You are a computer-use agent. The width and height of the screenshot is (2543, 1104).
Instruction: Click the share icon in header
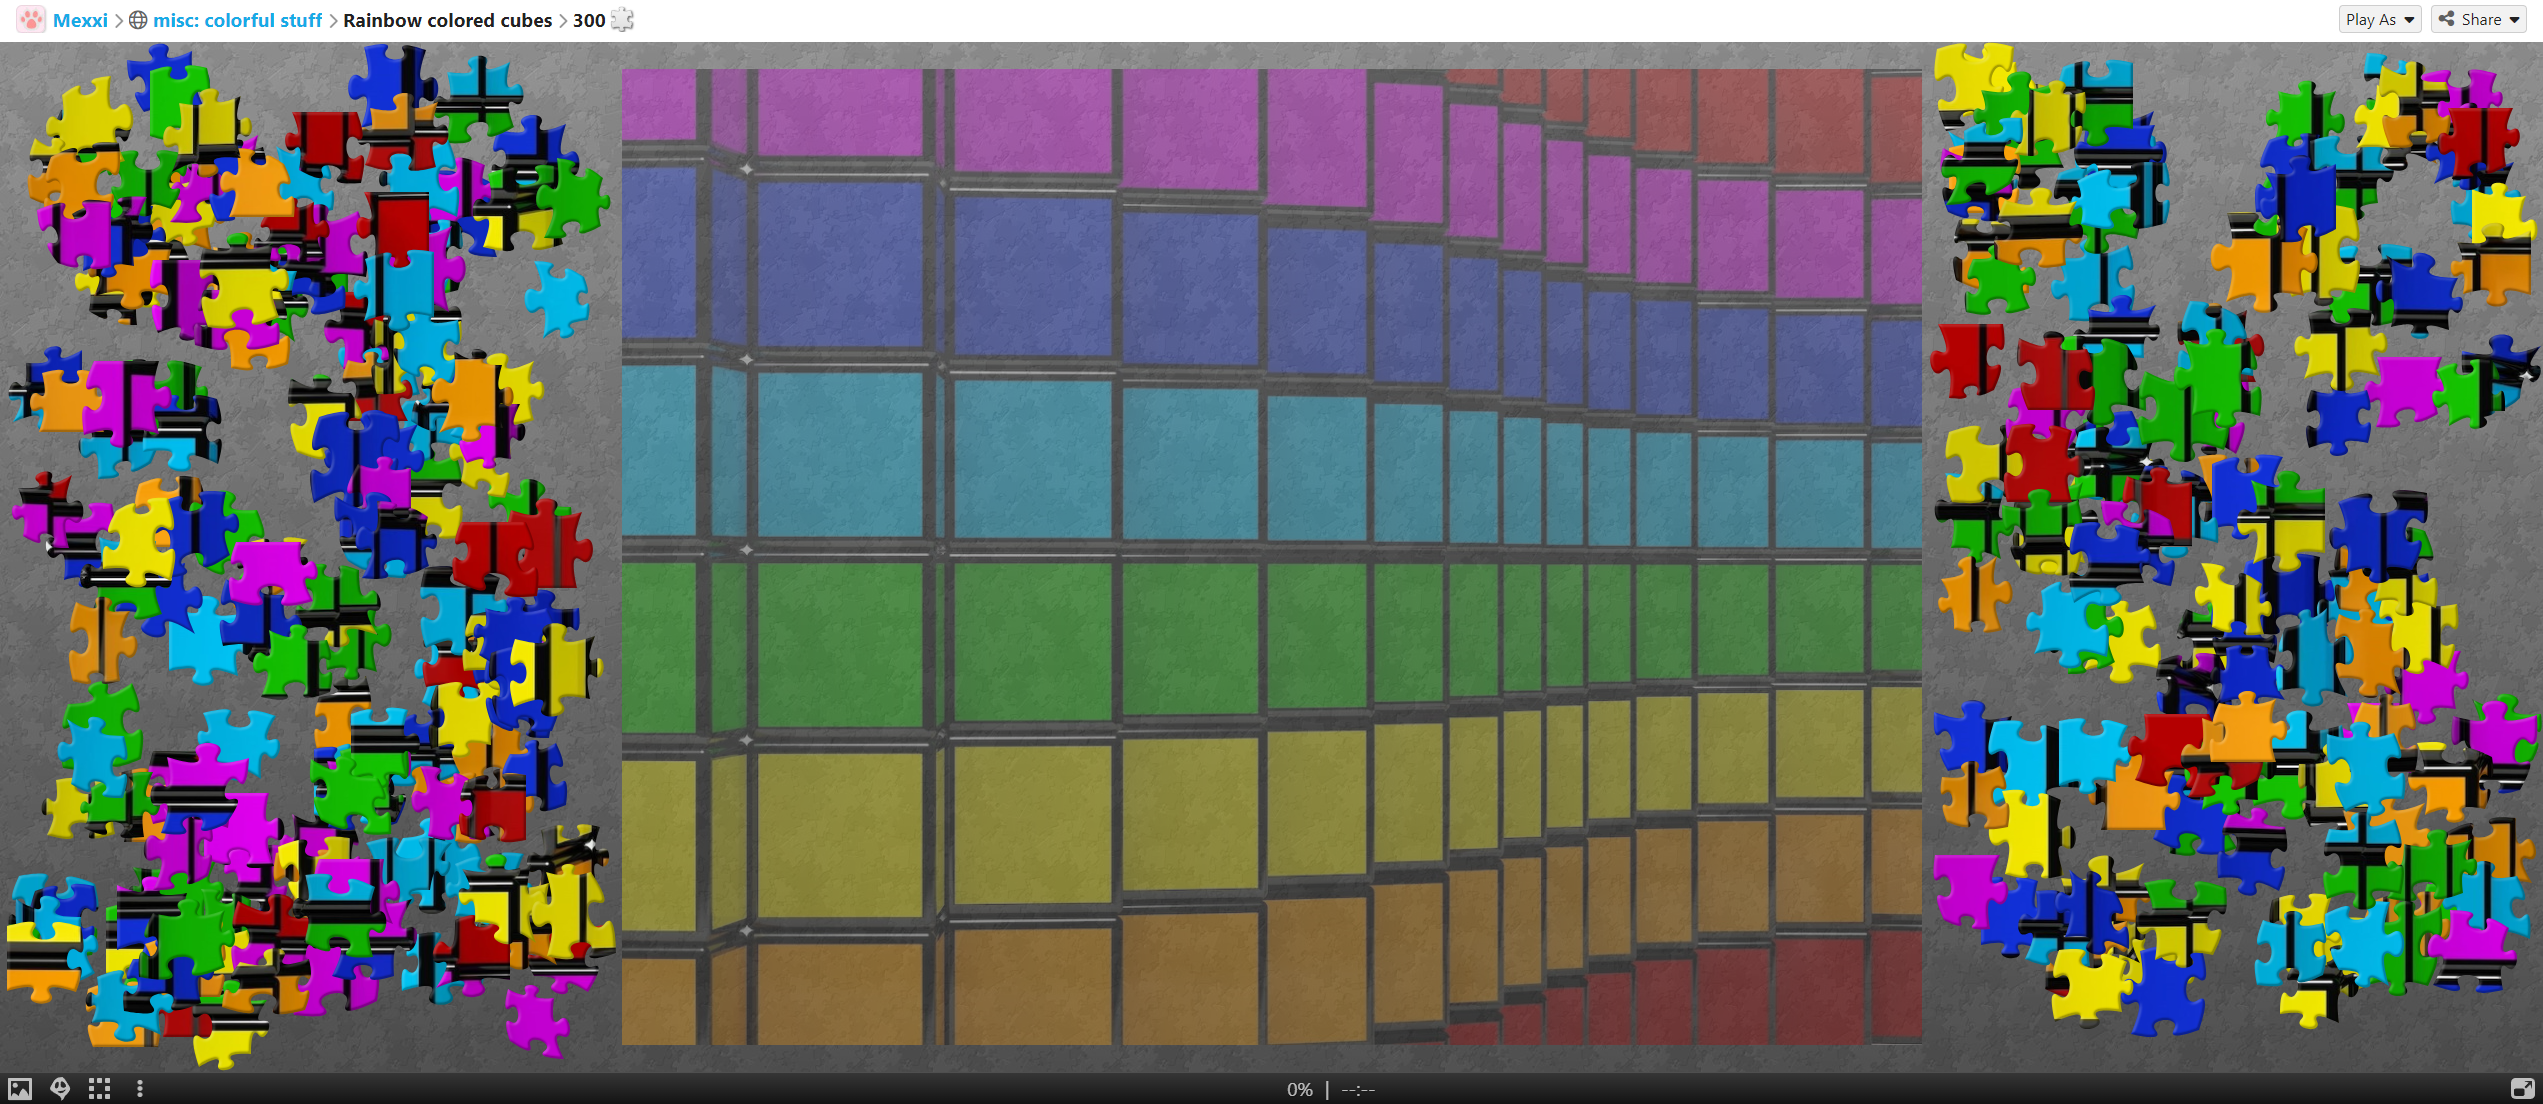(x=2447, y=19)
